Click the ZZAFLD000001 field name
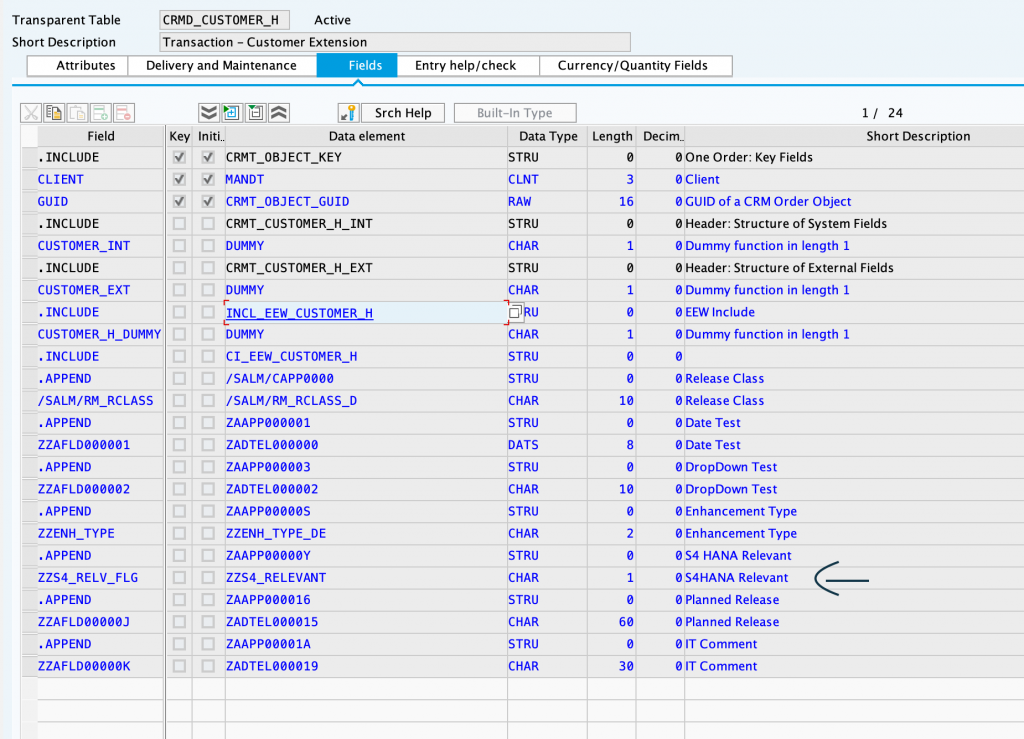The image size is (1024, 739). pos(84,445)
